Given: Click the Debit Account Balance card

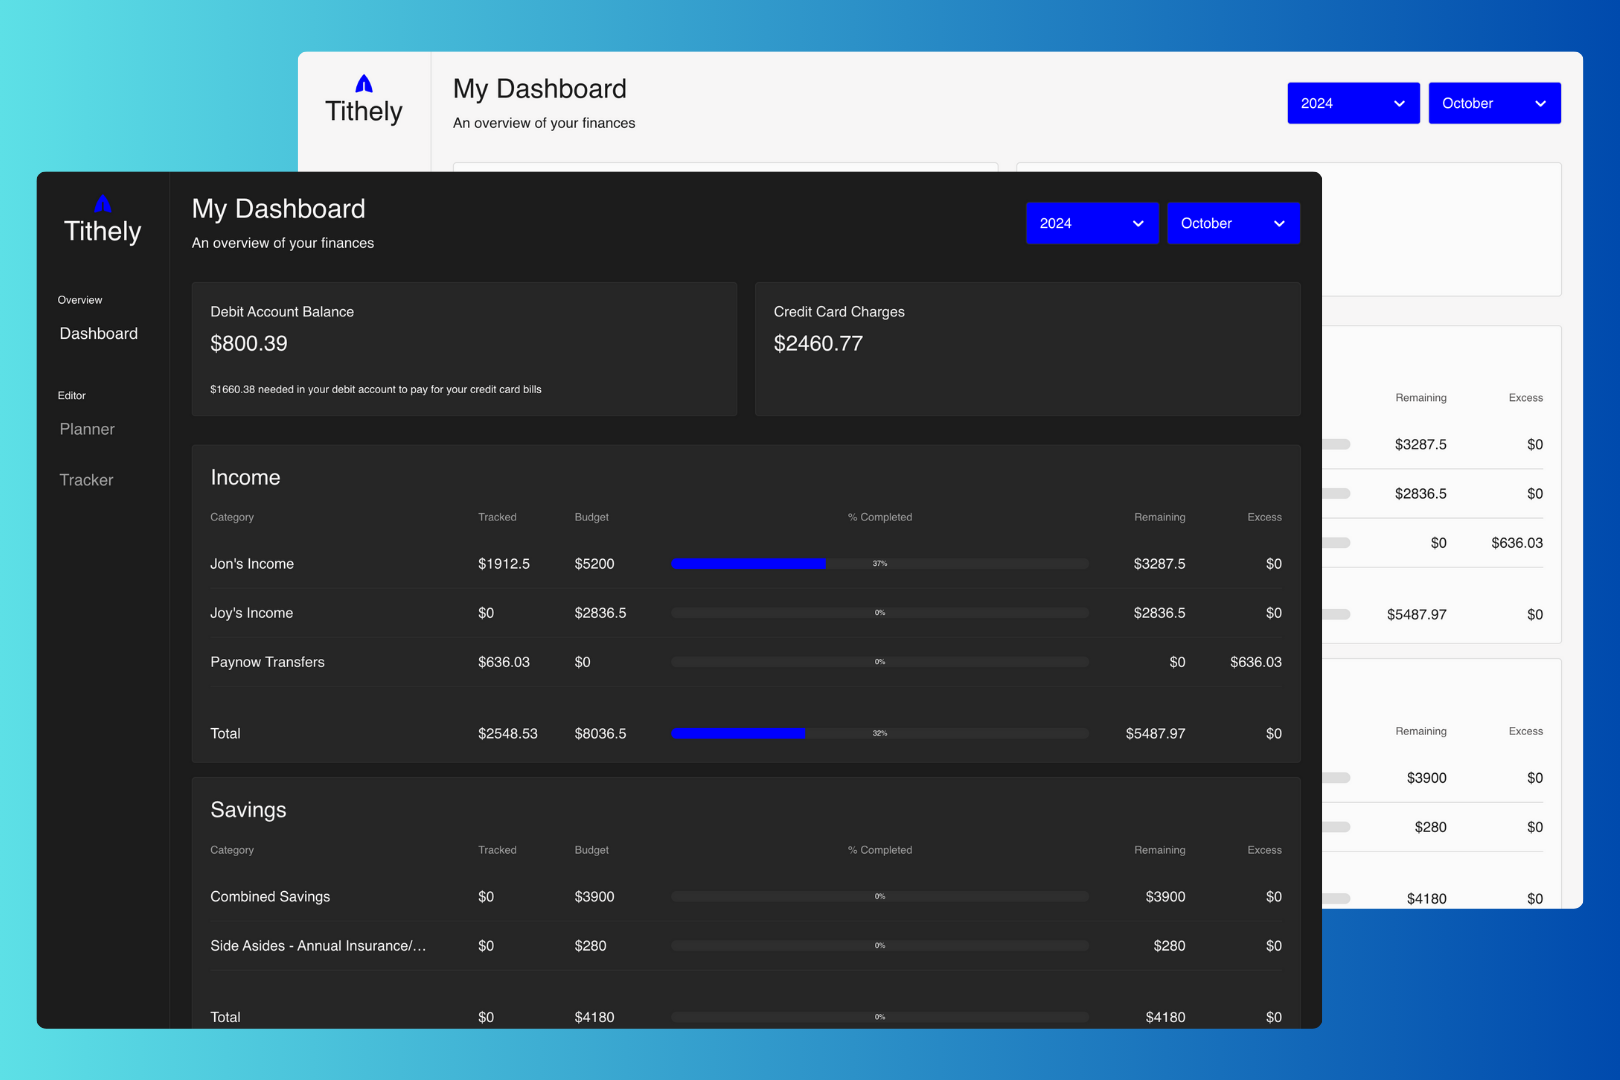Looking at the screenshot, I should pos(465,349).
